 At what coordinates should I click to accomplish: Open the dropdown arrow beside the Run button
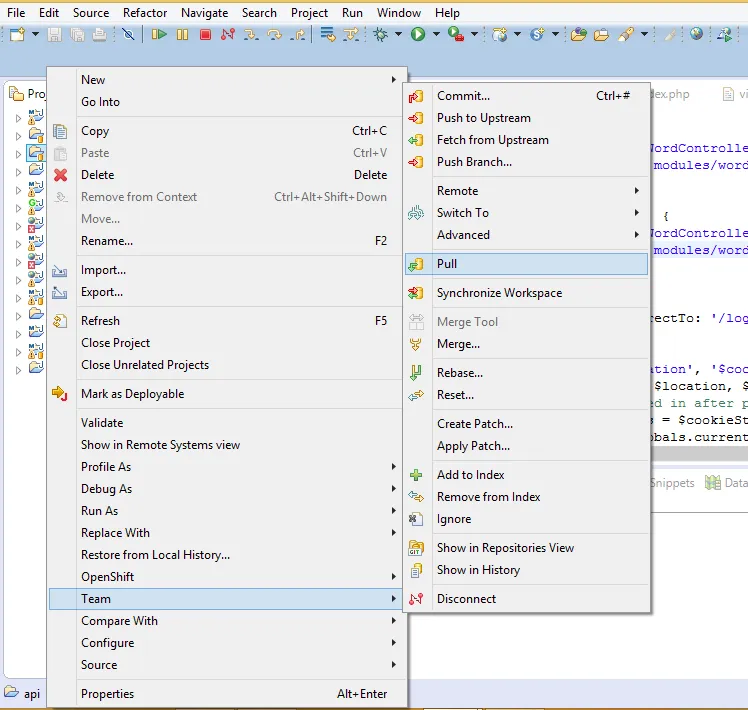coord(435,35)
